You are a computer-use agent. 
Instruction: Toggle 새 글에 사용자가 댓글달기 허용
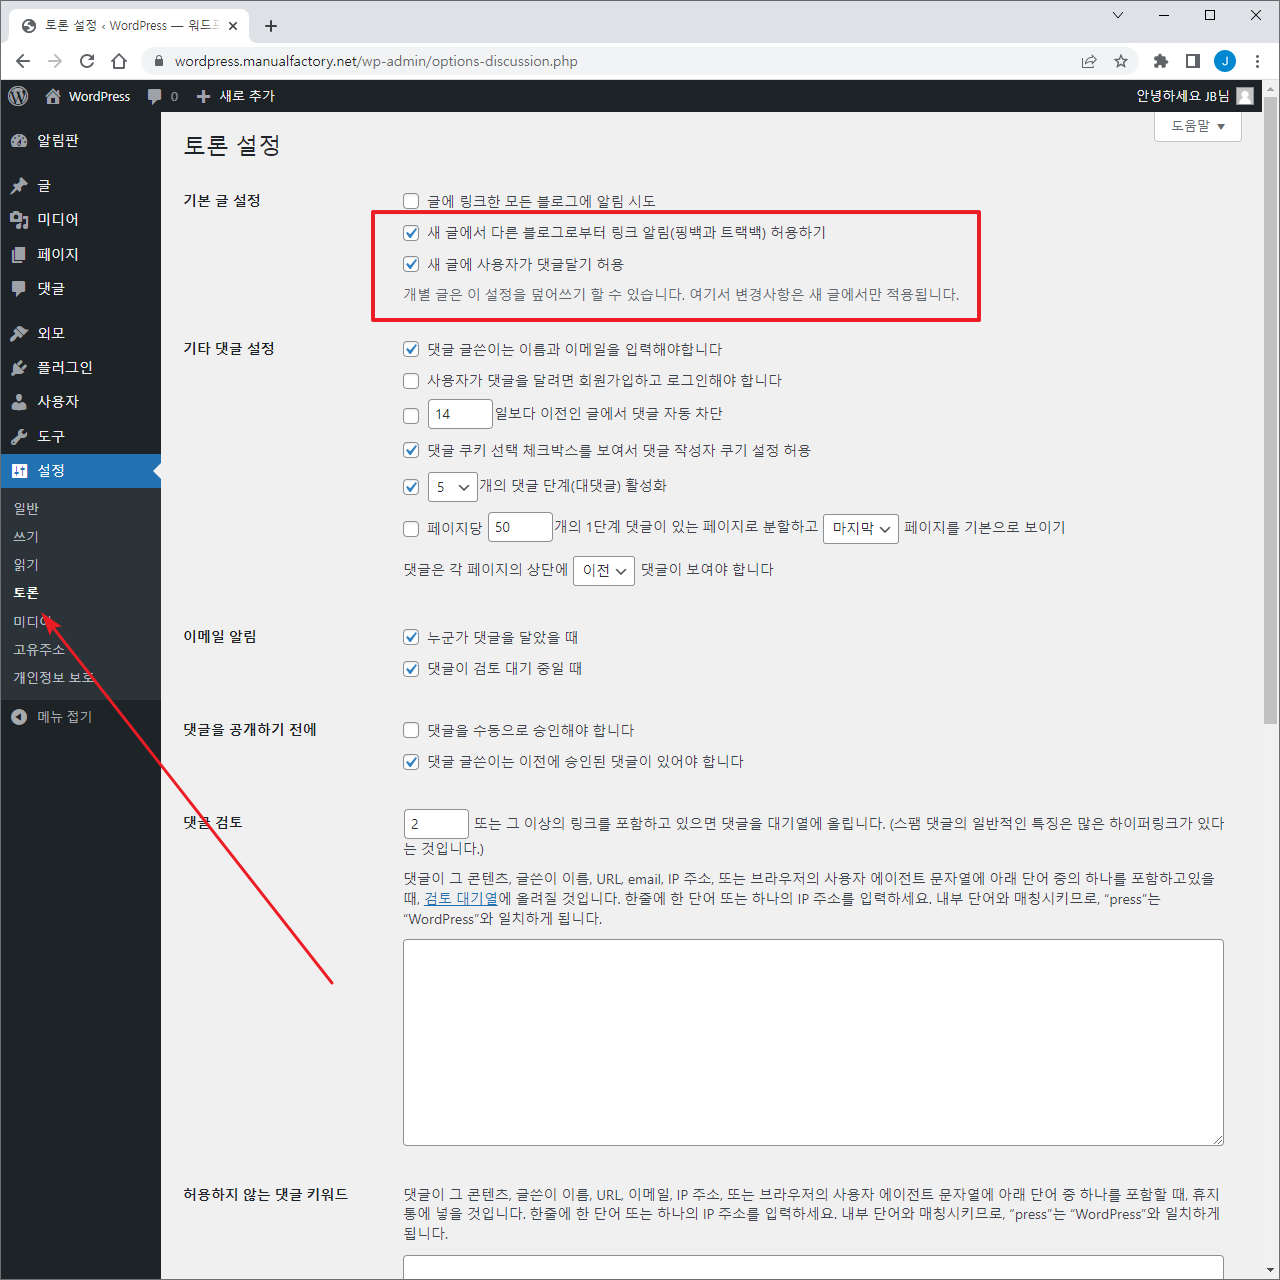(x=411, y=265)
